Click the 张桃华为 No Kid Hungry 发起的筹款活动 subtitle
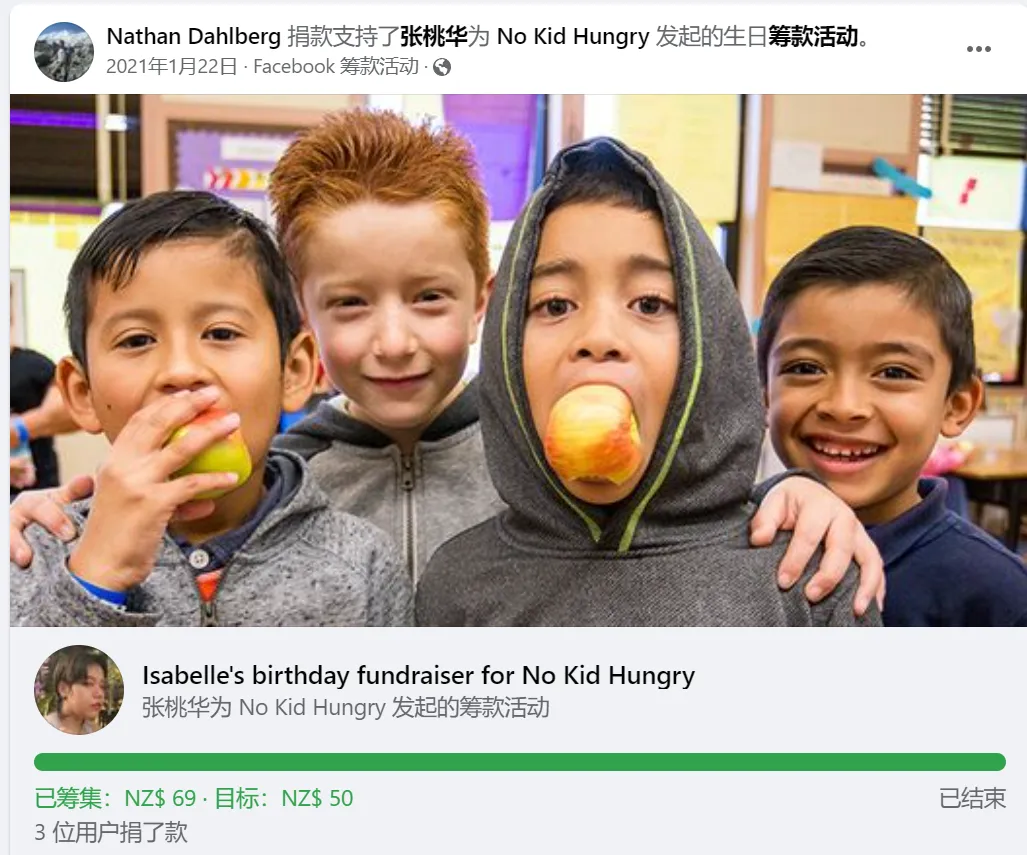Viewport: 1027px width, 855px height. (x=346, y=708)
